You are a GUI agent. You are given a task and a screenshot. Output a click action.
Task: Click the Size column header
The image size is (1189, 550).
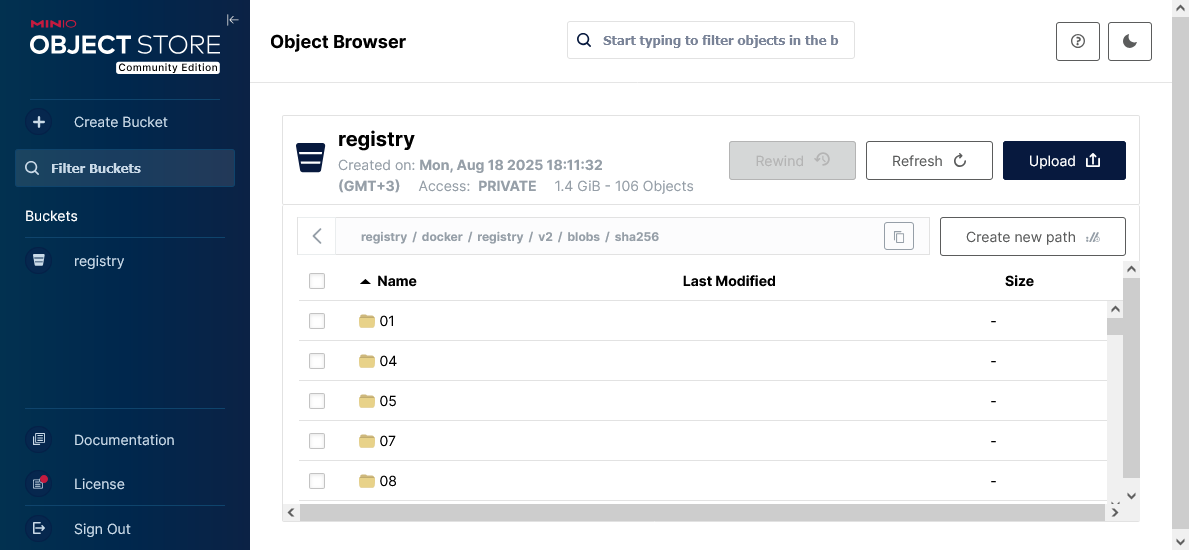pos(1018,281)
